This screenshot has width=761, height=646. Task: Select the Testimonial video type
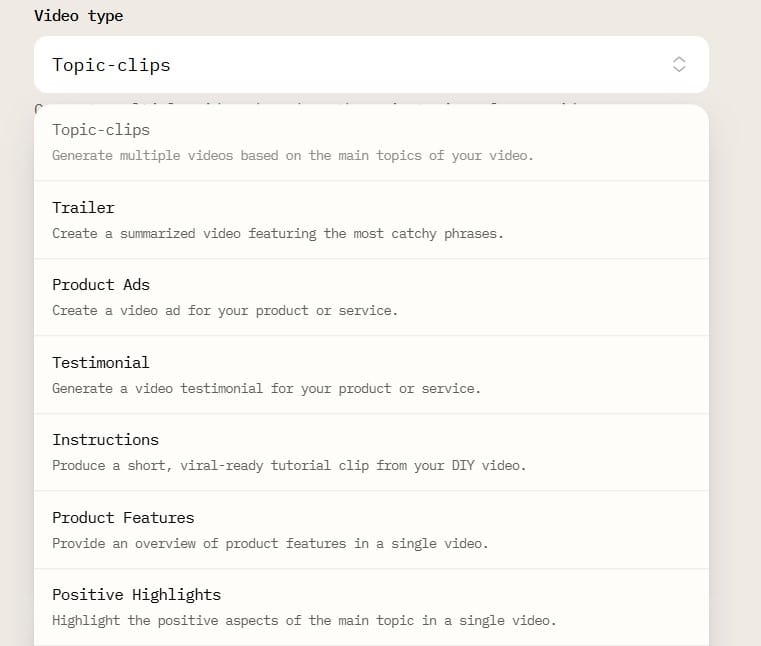(x=371, y=375)
